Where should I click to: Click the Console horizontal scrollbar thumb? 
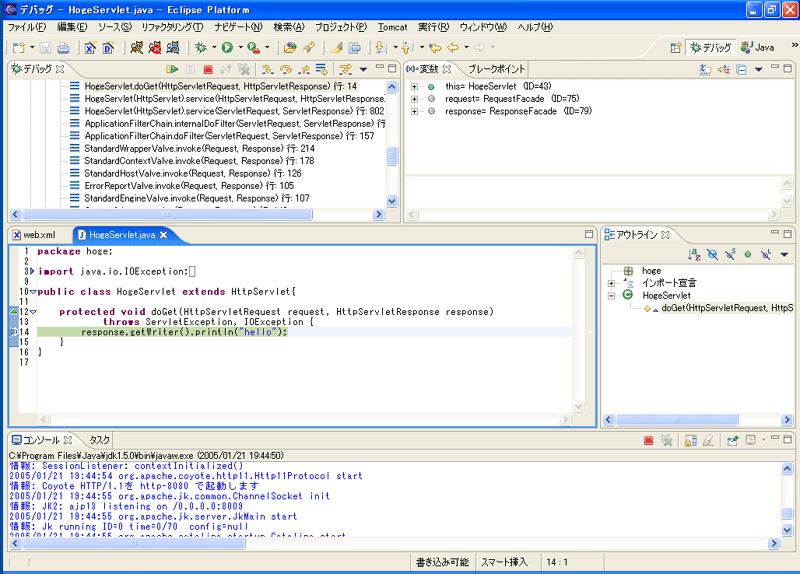click(x=134, y=543)
